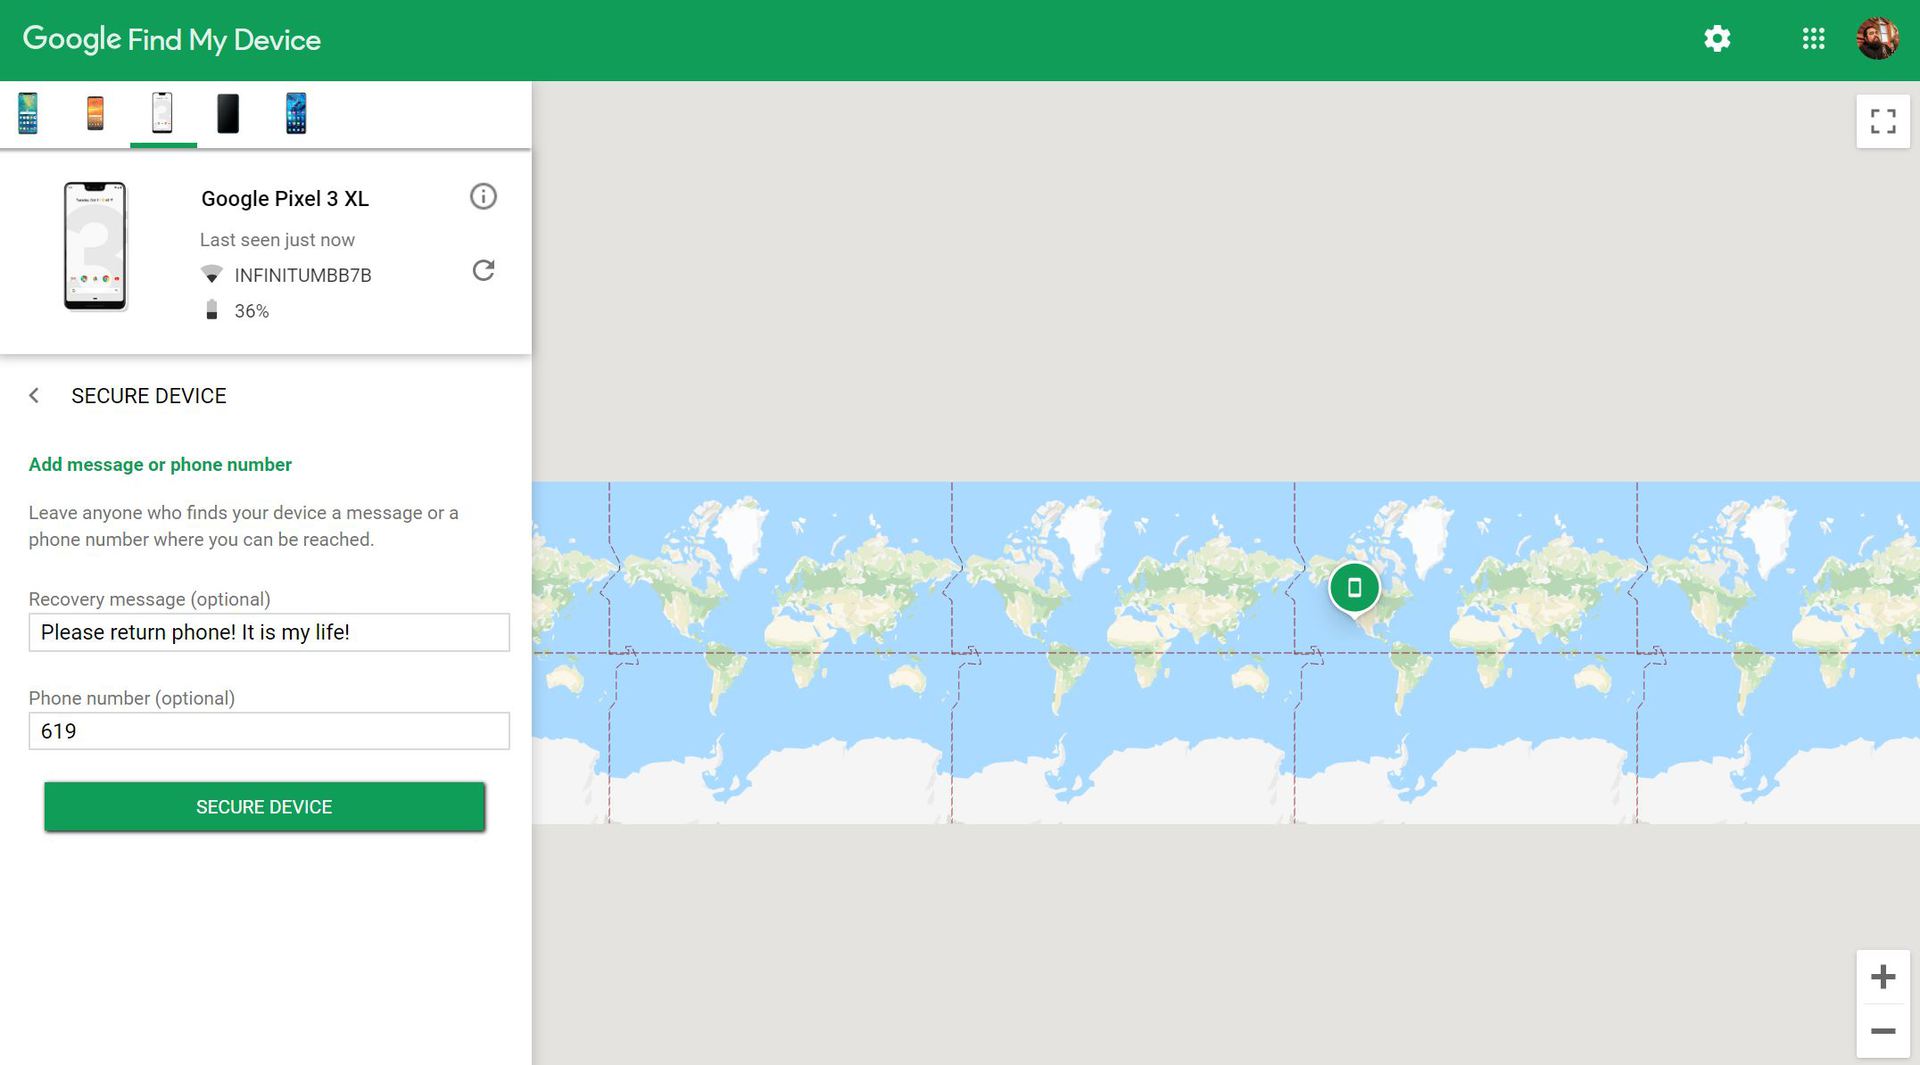
Task: Select the first teal phone device tab
Action: pos(28,113)
